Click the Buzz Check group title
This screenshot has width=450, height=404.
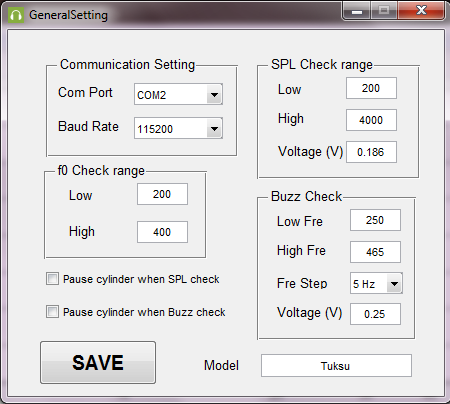coord(306,196)
